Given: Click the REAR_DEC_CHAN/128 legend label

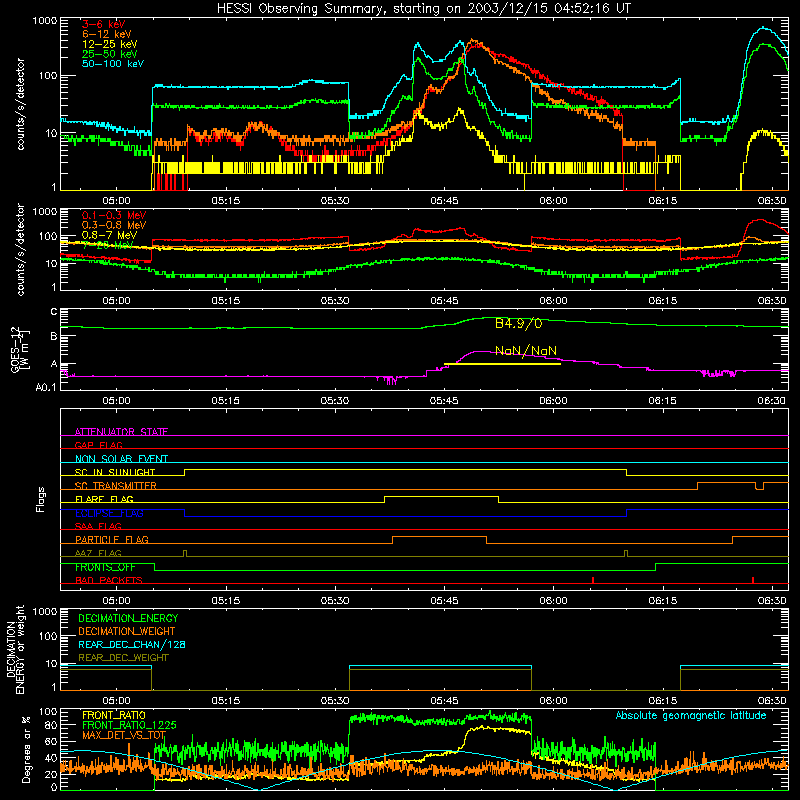Looking at the screenshot, I should pyautogui.click(x=132, y=644).
